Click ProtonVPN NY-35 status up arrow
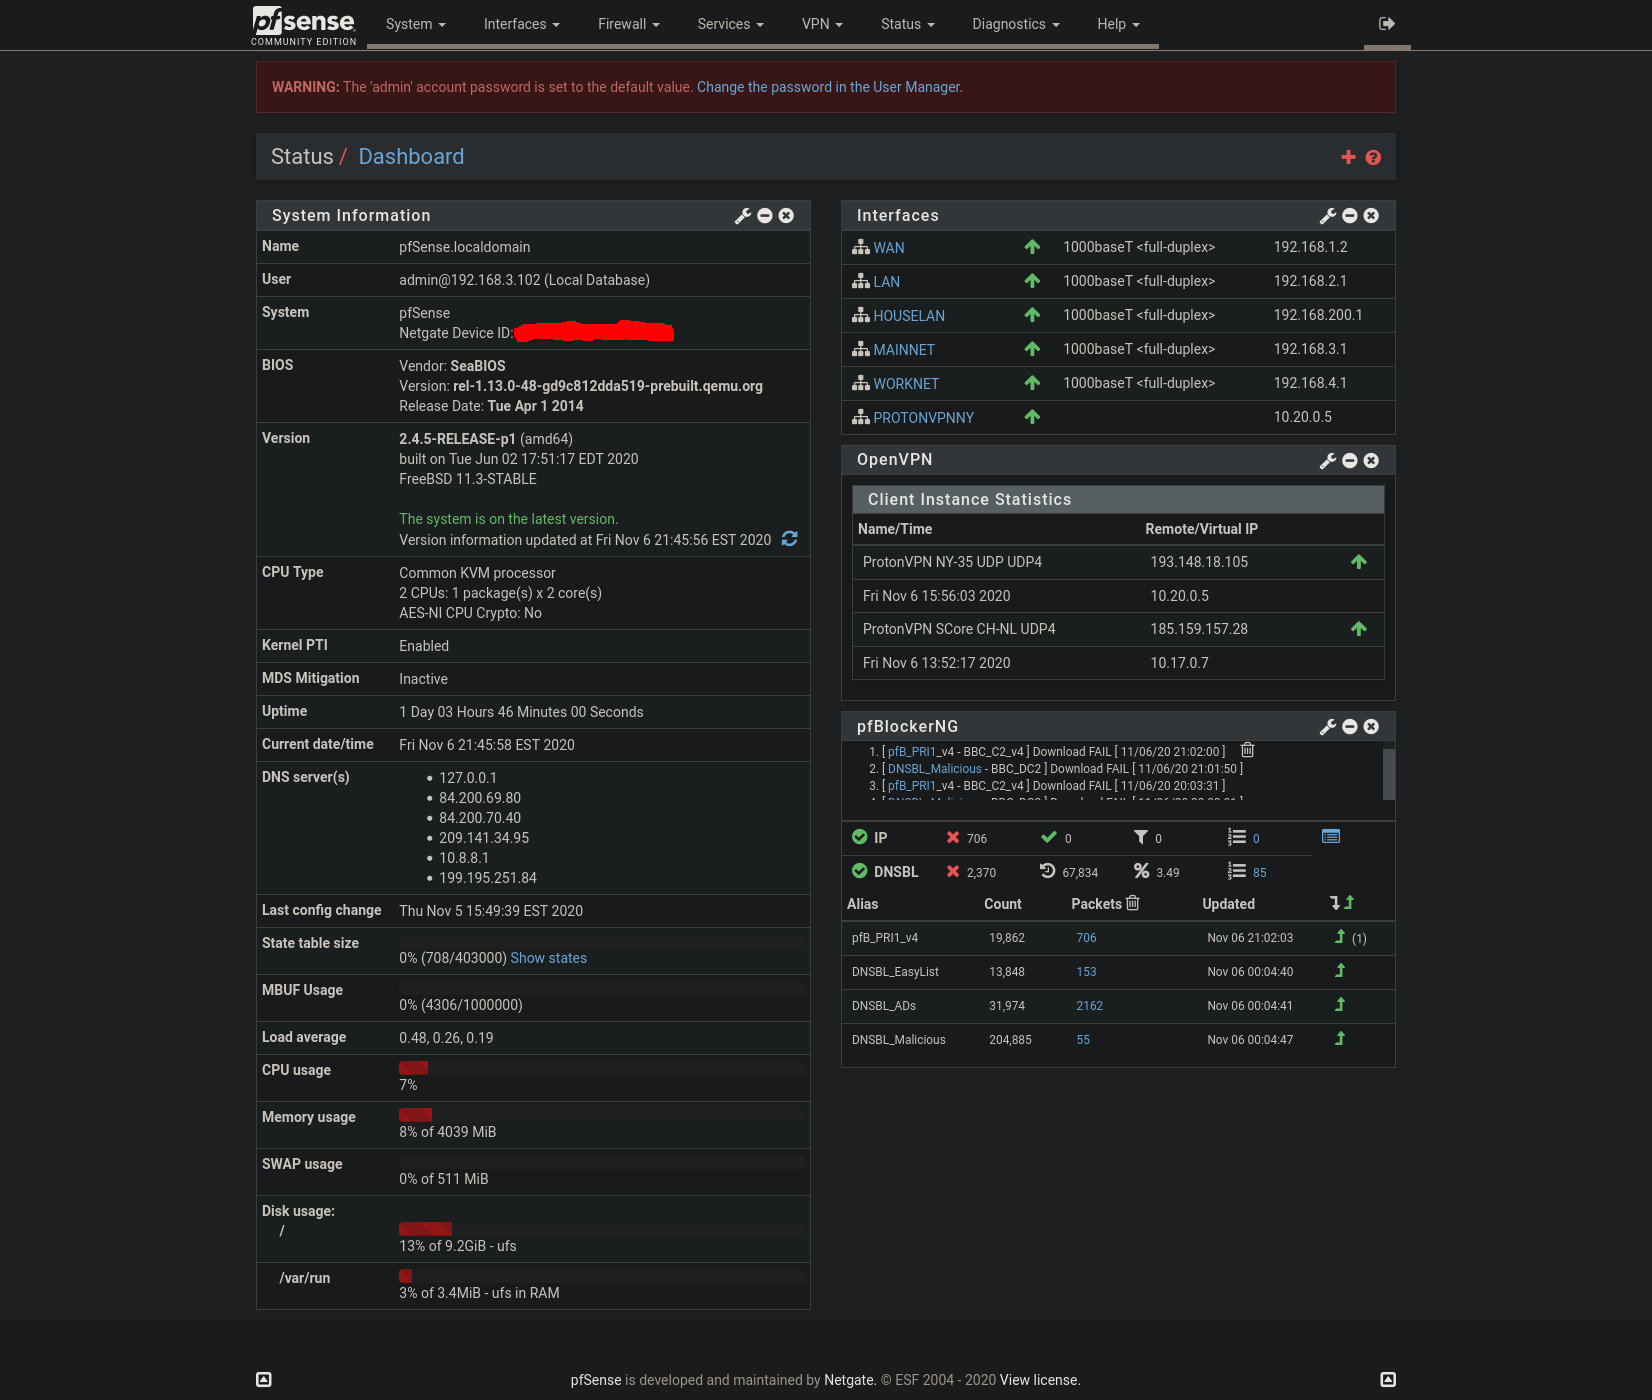1652x1400 pixels. [x=1359, y=562]
